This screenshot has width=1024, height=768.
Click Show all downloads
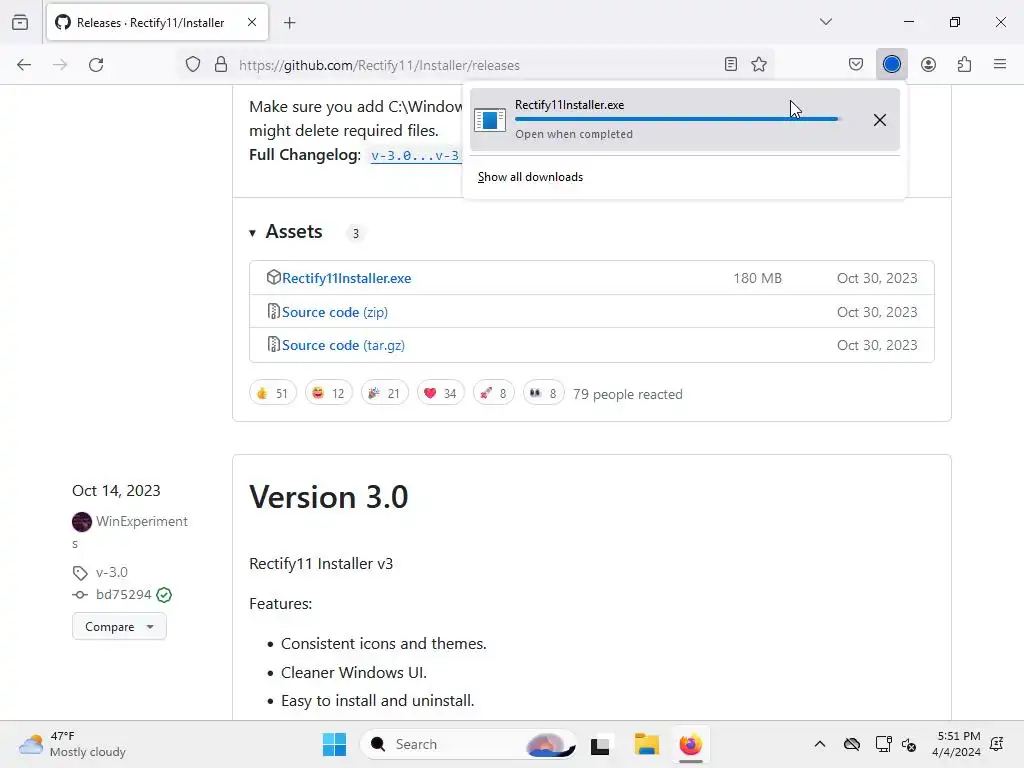[x=530, y=177]
